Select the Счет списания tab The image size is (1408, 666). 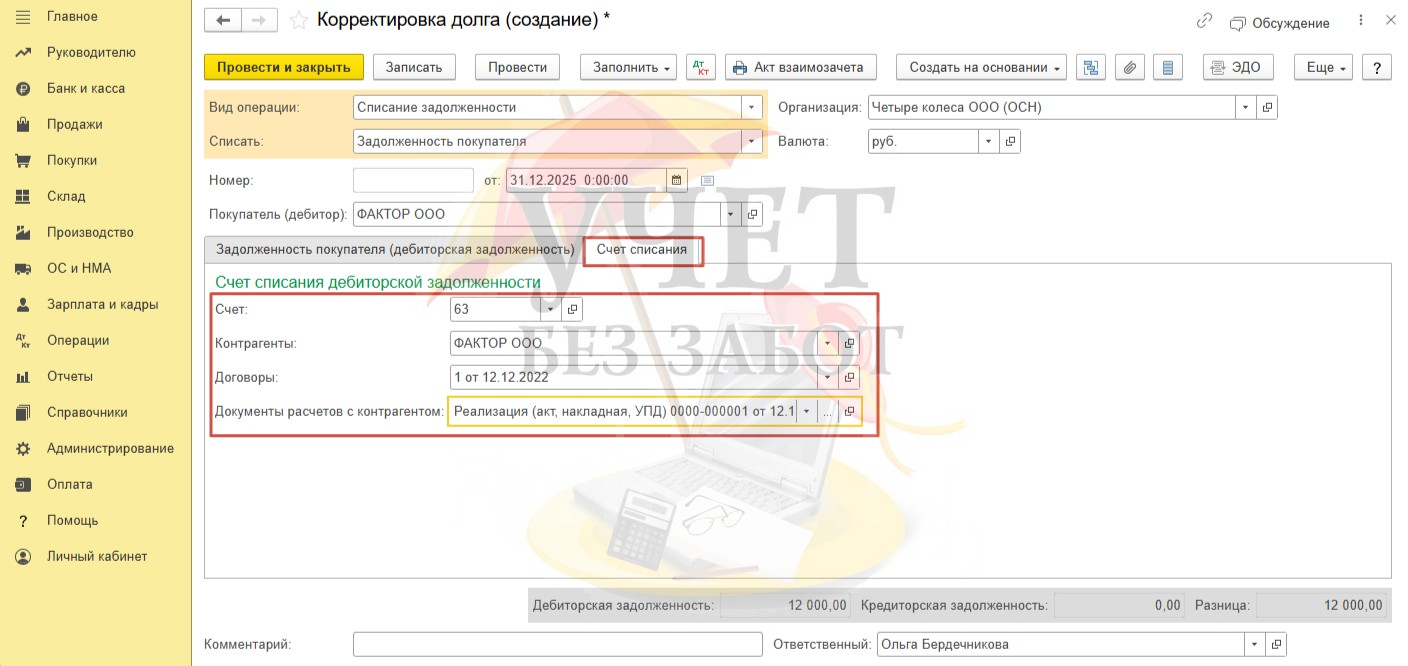pyautogui.click(x=642, y=249)
